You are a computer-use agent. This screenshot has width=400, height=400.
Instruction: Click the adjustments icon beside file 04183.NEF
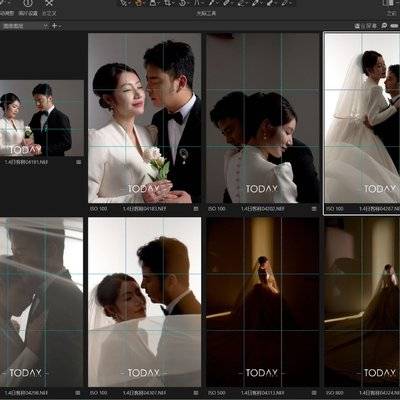(196, 209)
